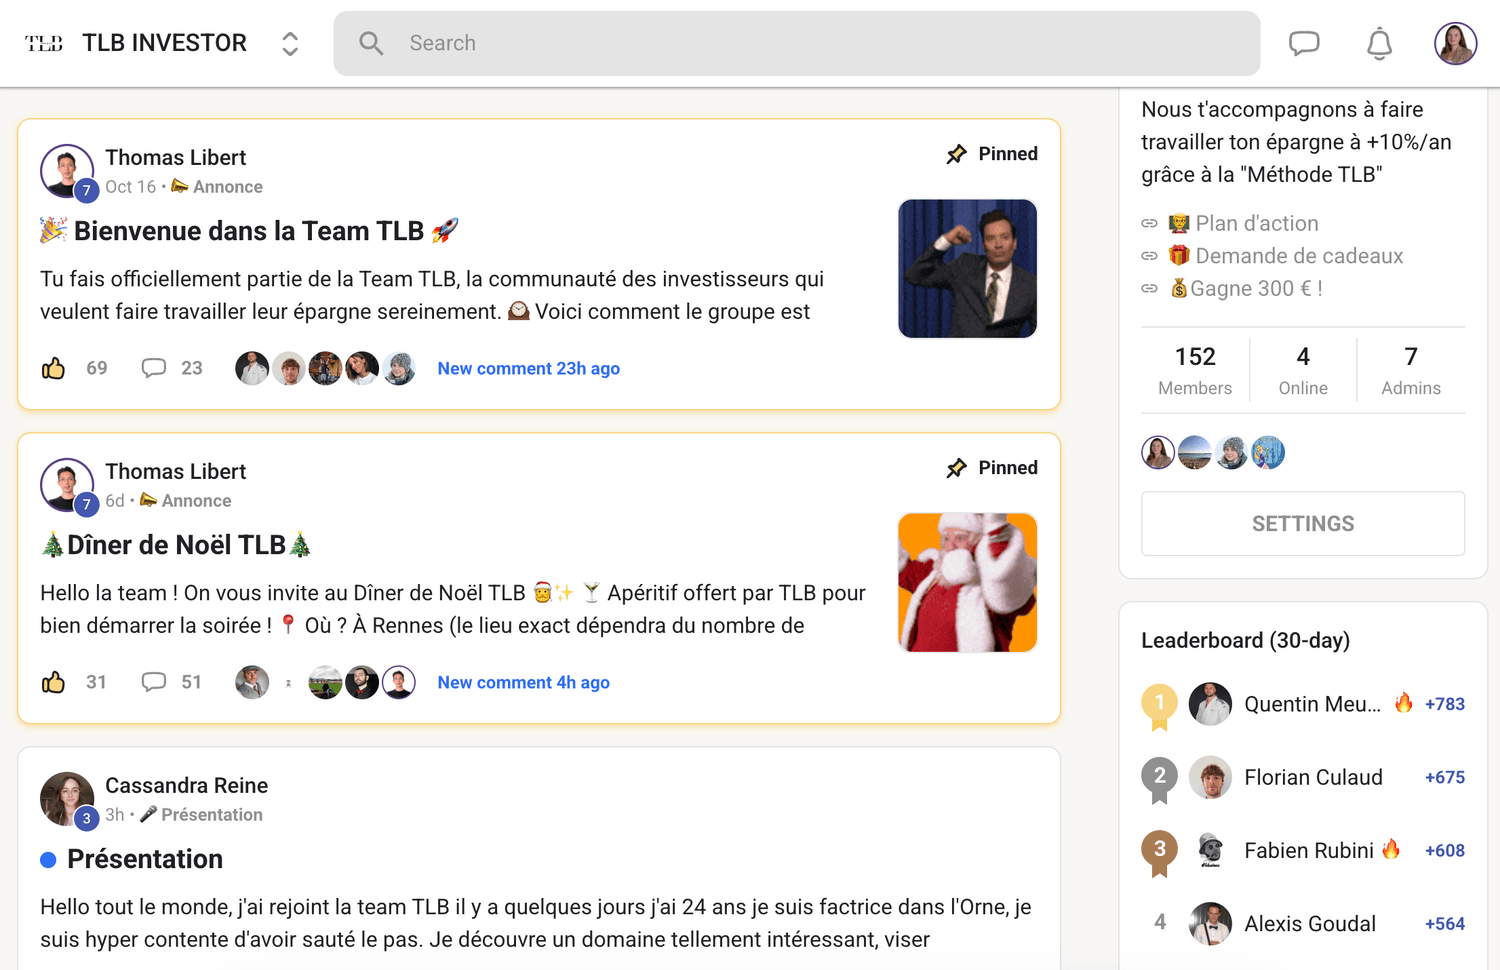The height and width of the screenshot is (970, 1500).
Task: Click Florian Culaud's leaderboard avatar
Action: [1210, 777]
